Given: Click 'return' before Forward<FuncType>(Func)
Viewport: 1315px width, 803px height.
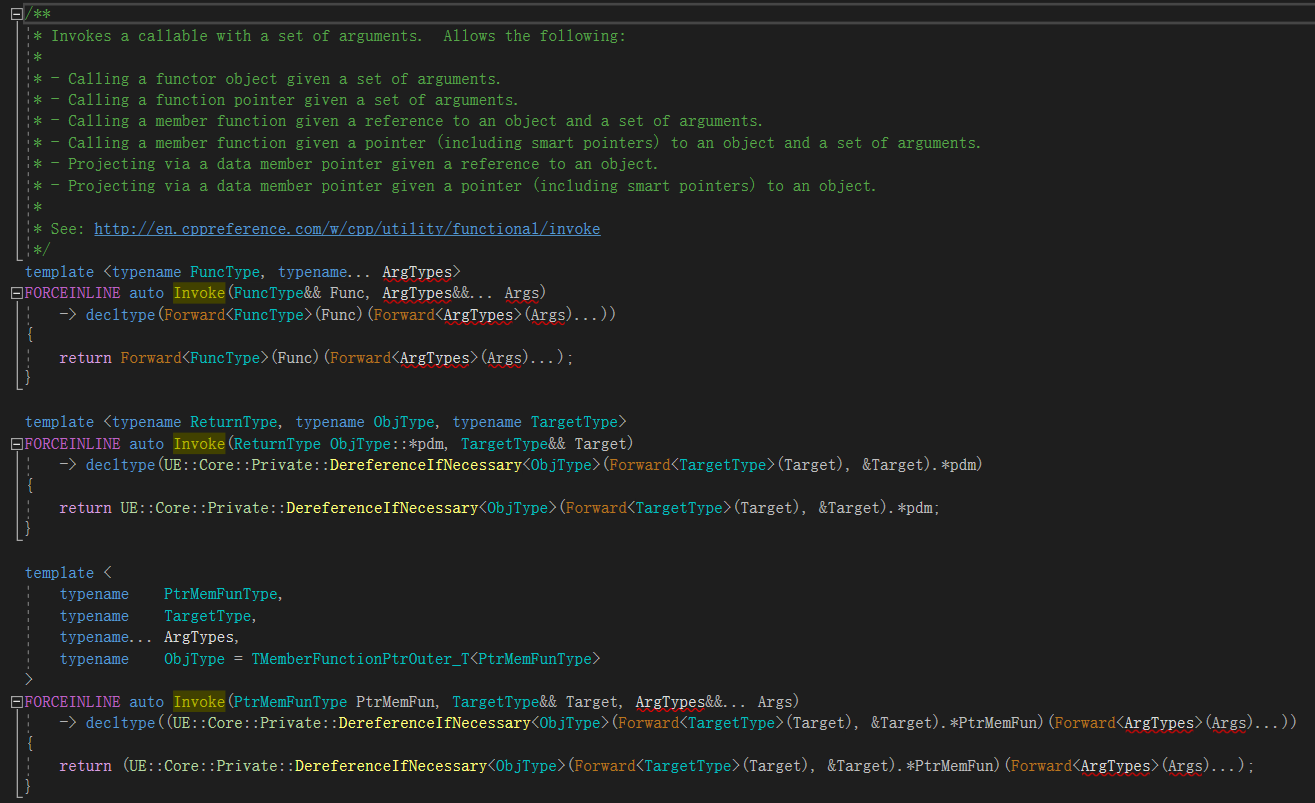Looking at the screenshot, I should pos(85,358).
